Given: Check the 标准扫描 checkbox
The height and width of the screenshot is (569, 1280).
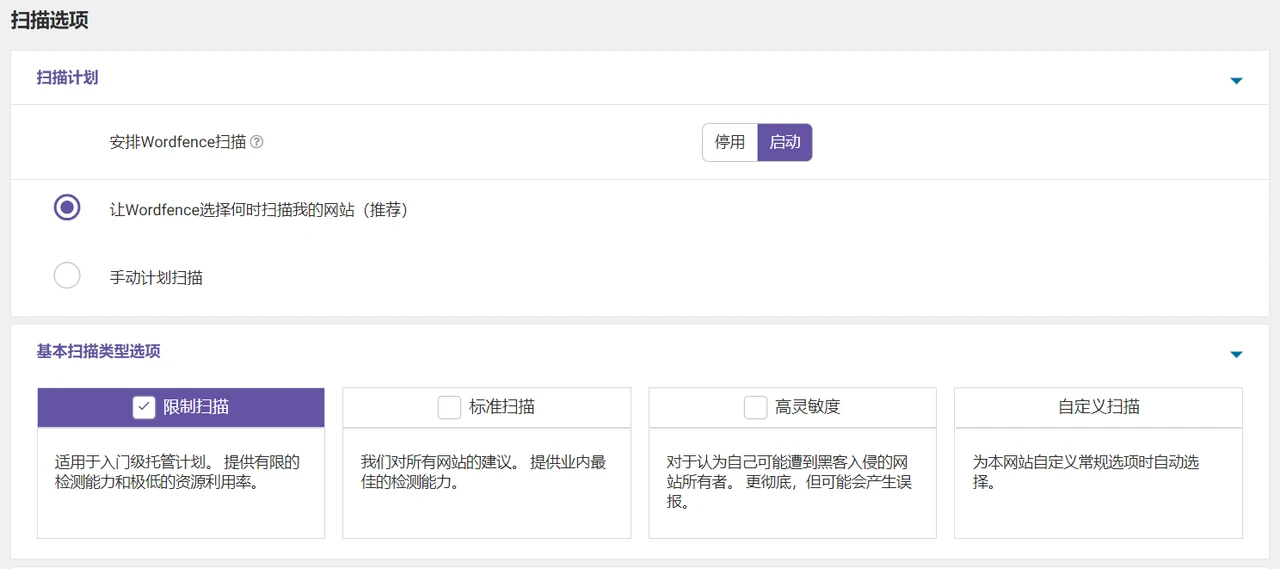Looking at the screenshot, I should [x=449, y=407].
